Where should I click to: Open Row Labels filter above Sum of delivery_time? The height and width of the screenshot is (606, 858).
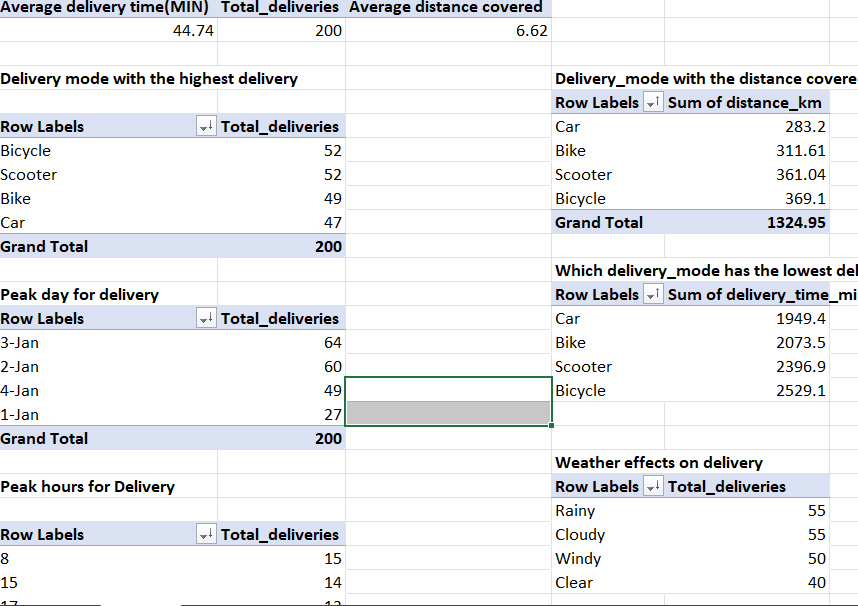pos(653,295)
